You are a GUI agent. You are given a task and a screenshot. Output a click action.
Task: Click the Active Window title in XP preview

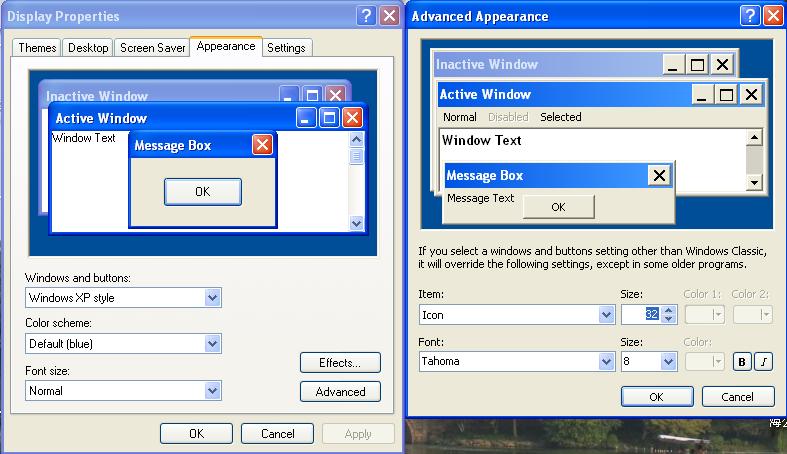point(101,118)
